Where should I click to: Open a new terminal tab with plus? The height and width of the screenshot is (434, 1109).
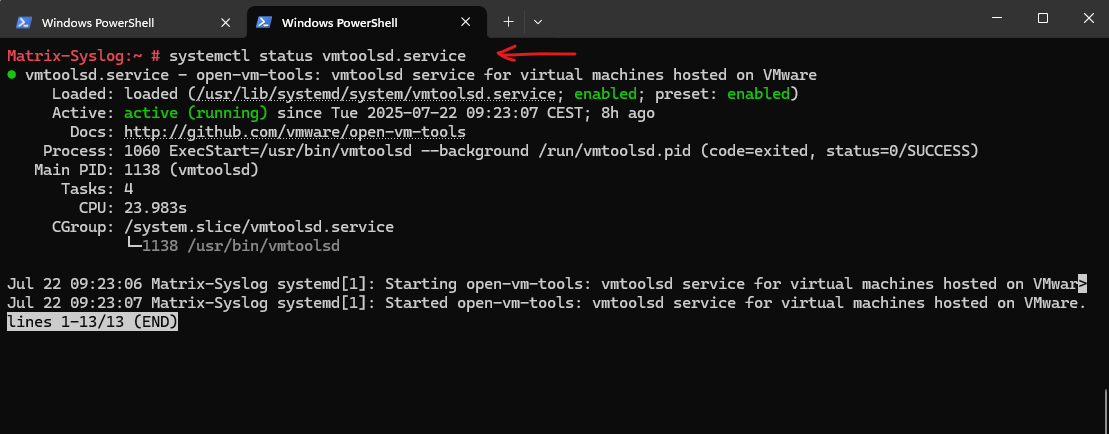pos(508,22)
